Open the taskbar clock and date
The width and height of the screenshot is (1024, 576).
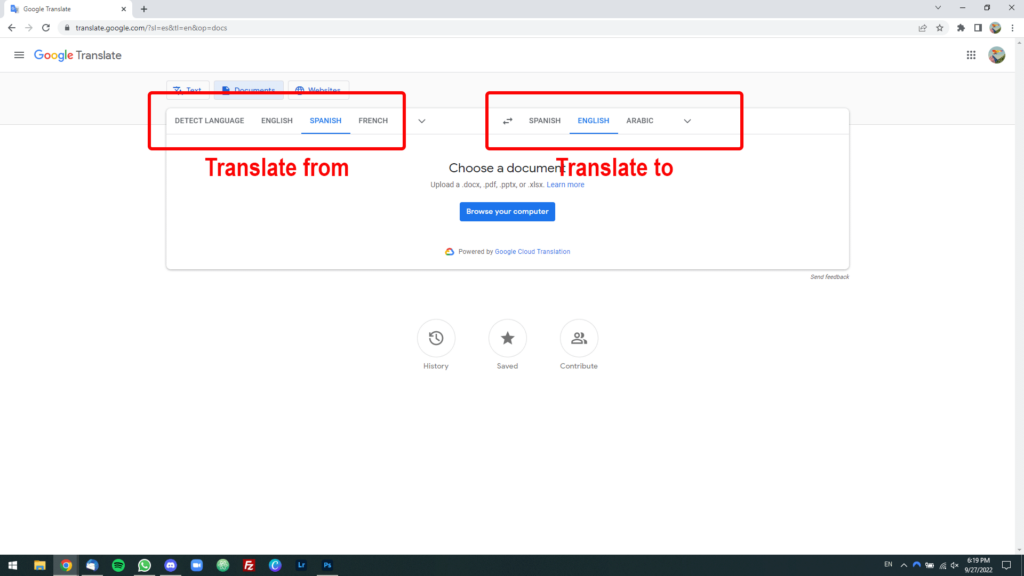point(978,566)
